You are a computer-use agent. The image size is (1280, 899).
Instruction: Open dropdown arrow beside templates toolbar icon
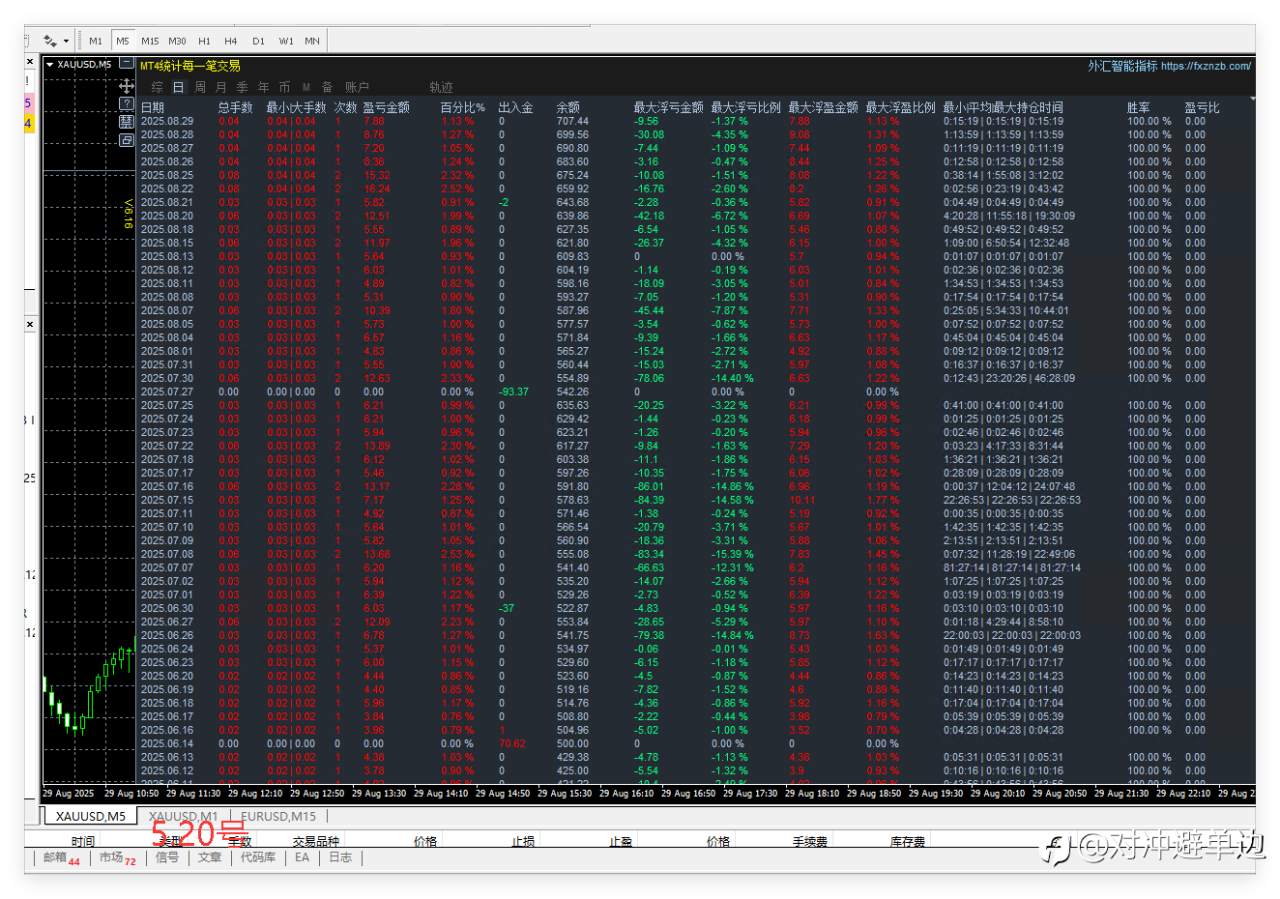coord(66,41)
